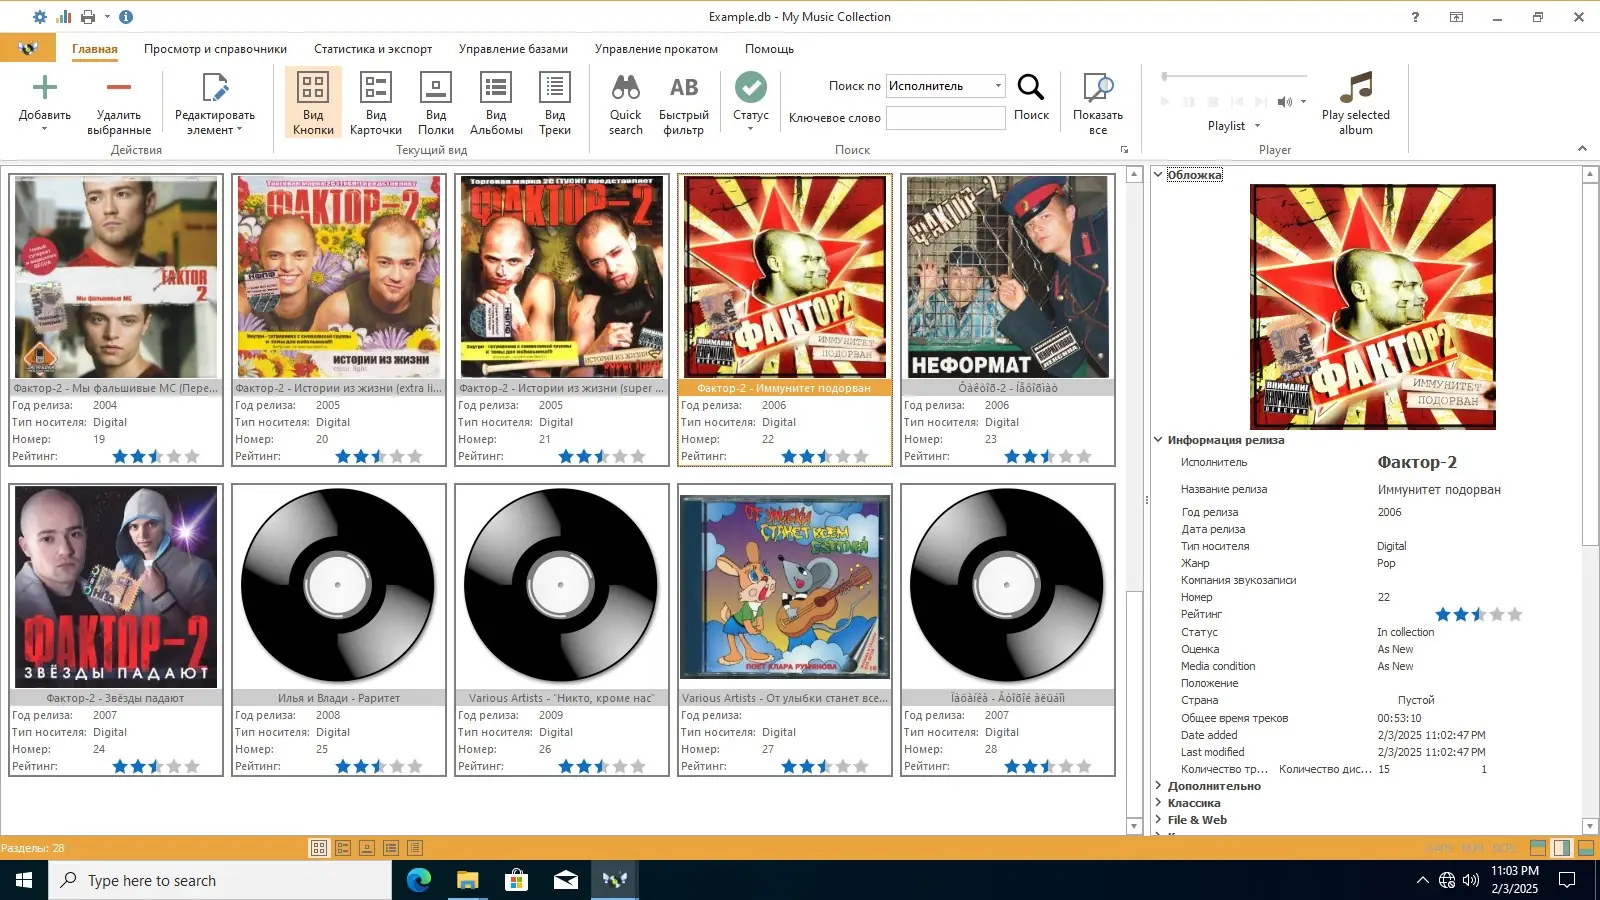
Task: Click the print icon in title bar
Action: [x=88, y=17]
